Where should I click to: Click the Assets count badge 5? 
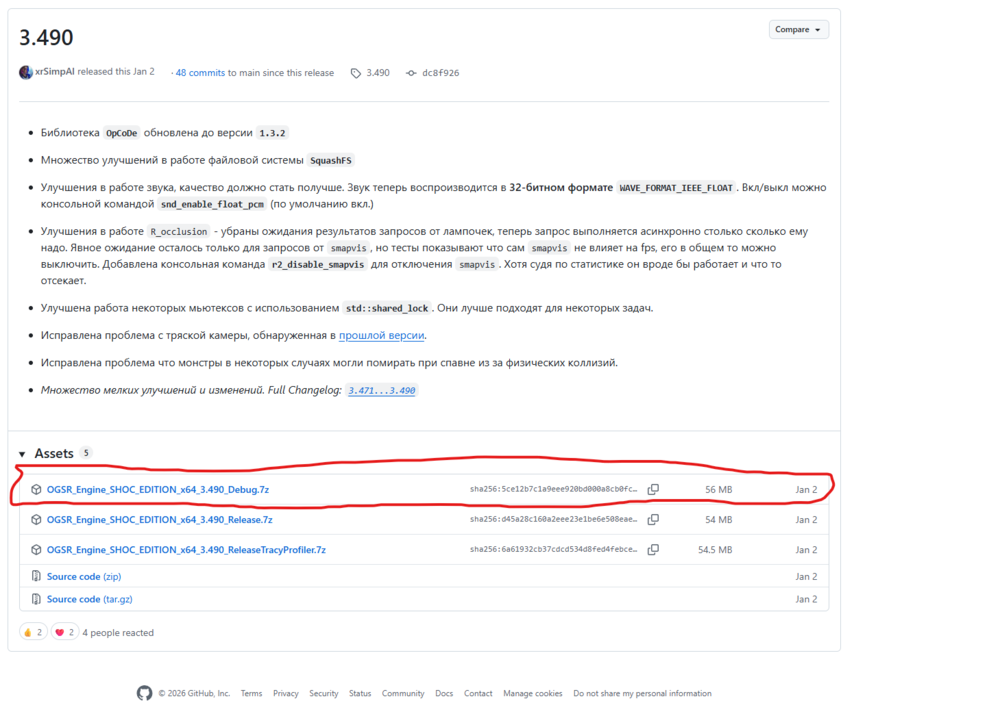(x=86, y=453)
